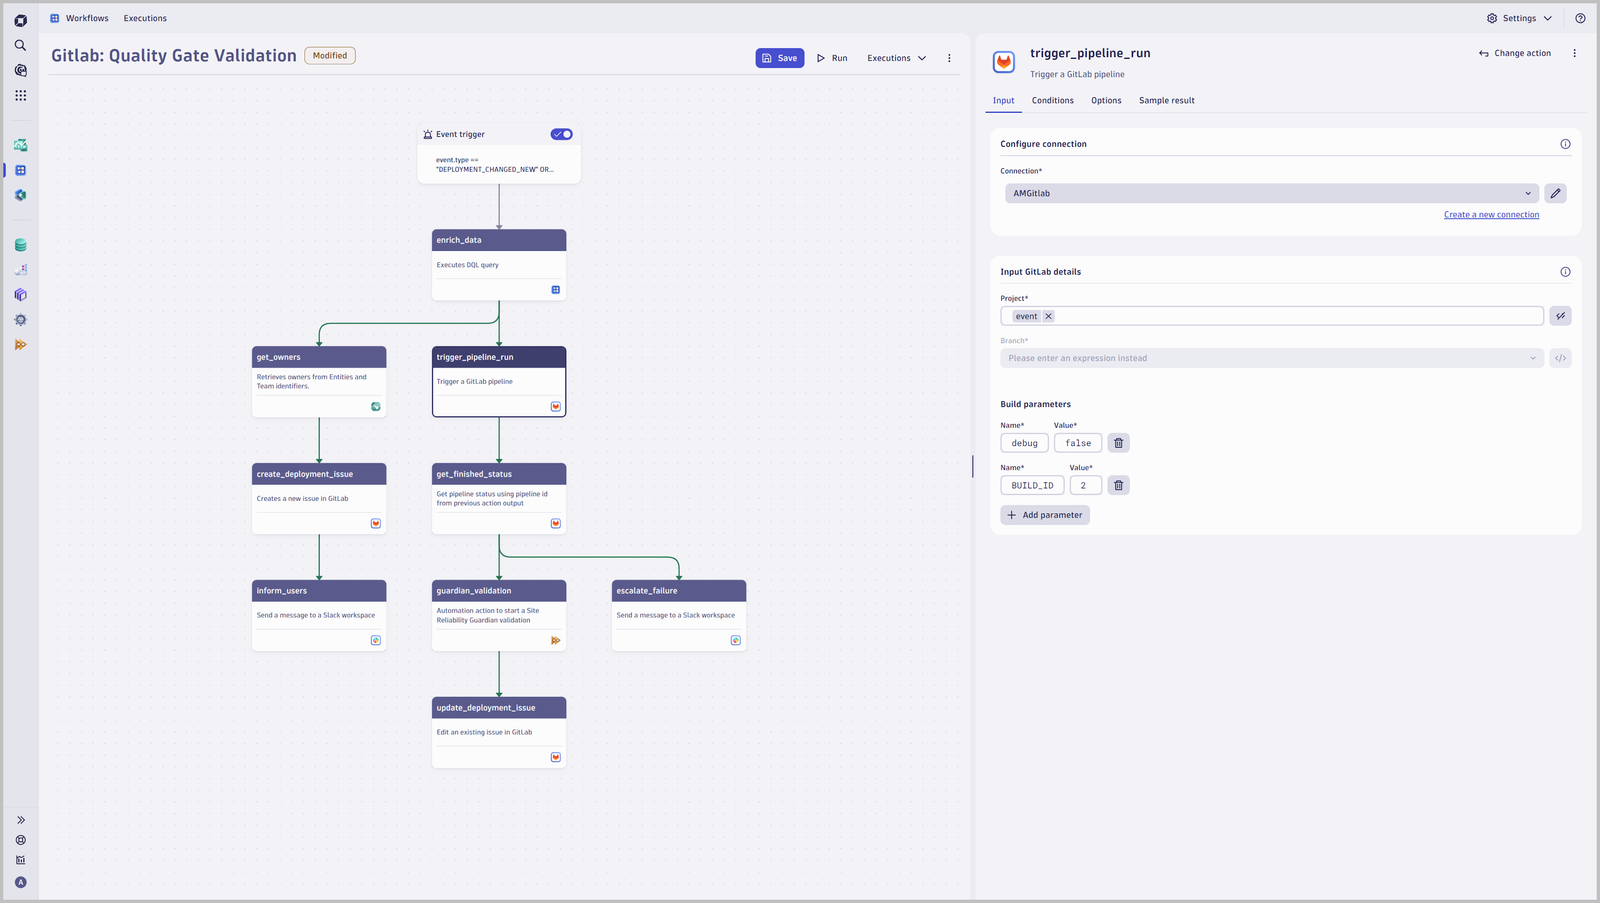Edit the BUILD_ID value field containing 2
The image size is (1600, 903).
click(1085, 485)
